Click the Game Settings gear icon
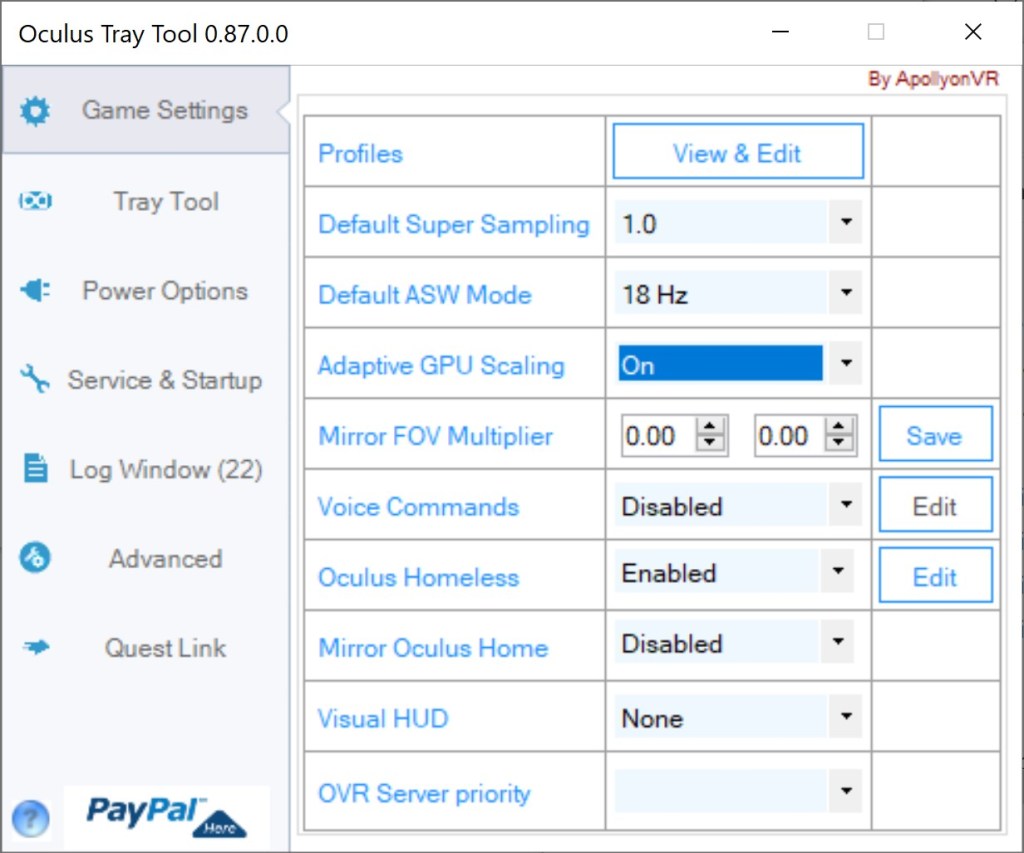1024x853 pixels. (x=35, y=111)
